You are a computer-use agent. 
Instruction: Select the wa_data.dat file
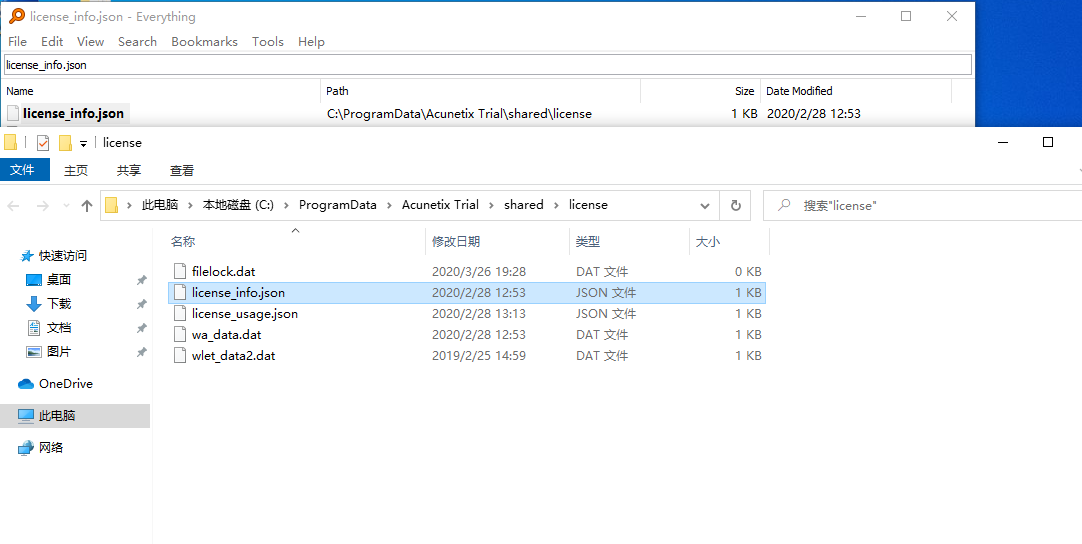[226, 335]
